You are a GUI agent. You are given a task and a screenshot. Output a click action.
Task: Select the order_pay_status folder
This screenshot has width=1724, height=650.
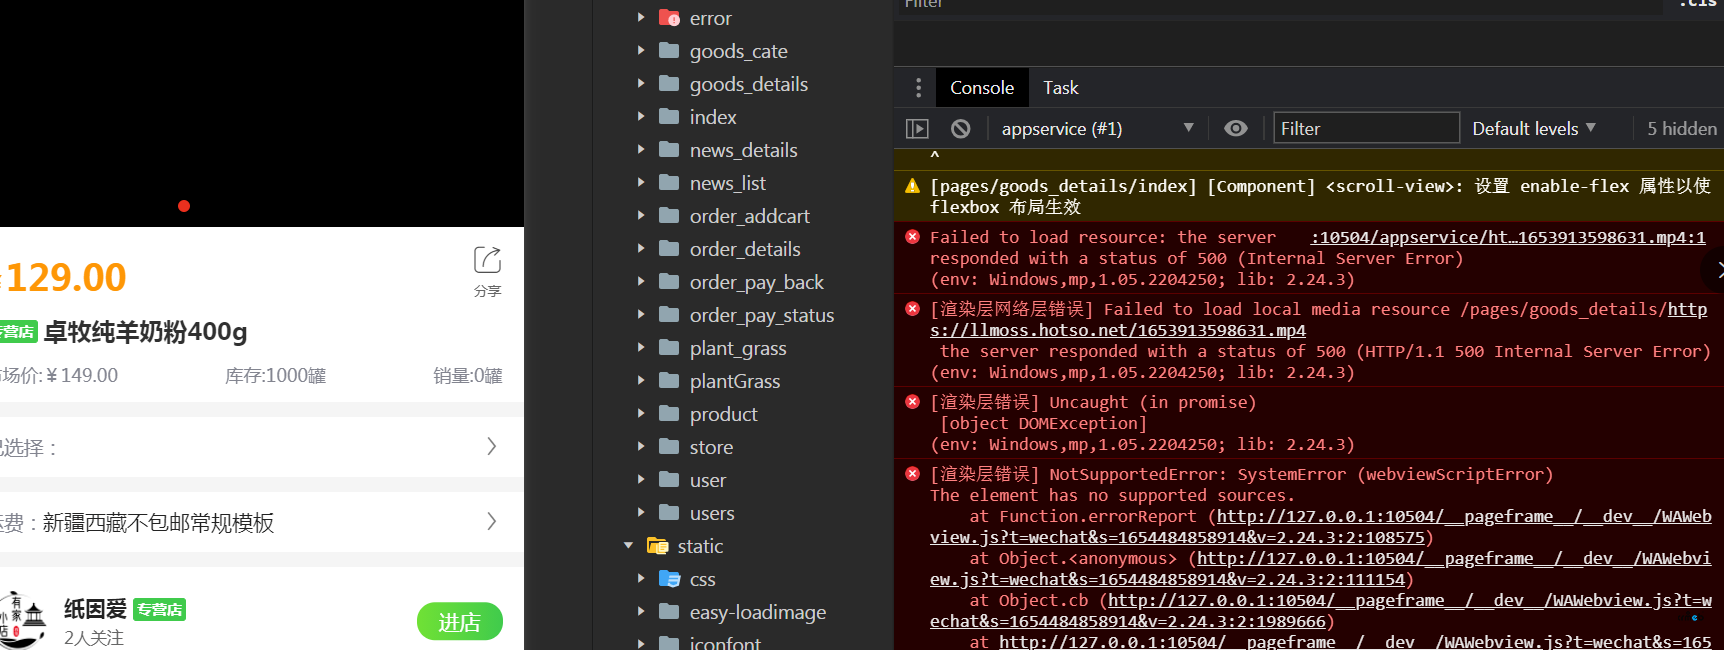click(x=761, y=315)
